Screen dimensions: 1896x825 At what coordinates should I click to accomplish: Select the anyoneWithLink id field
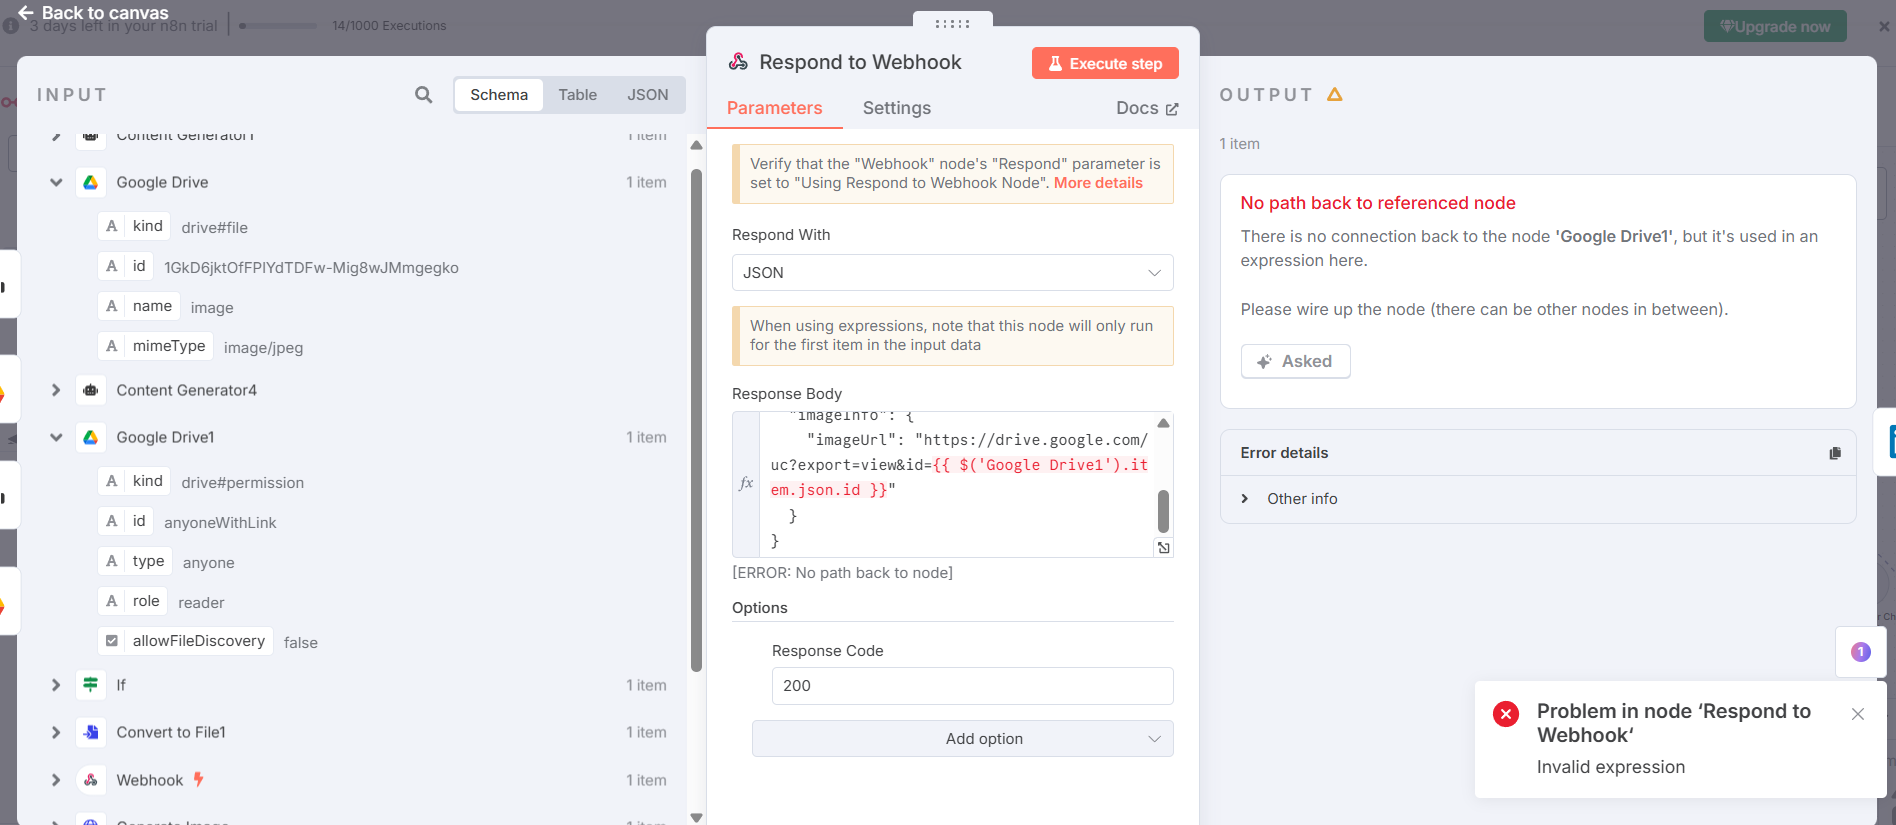[126, 521]
